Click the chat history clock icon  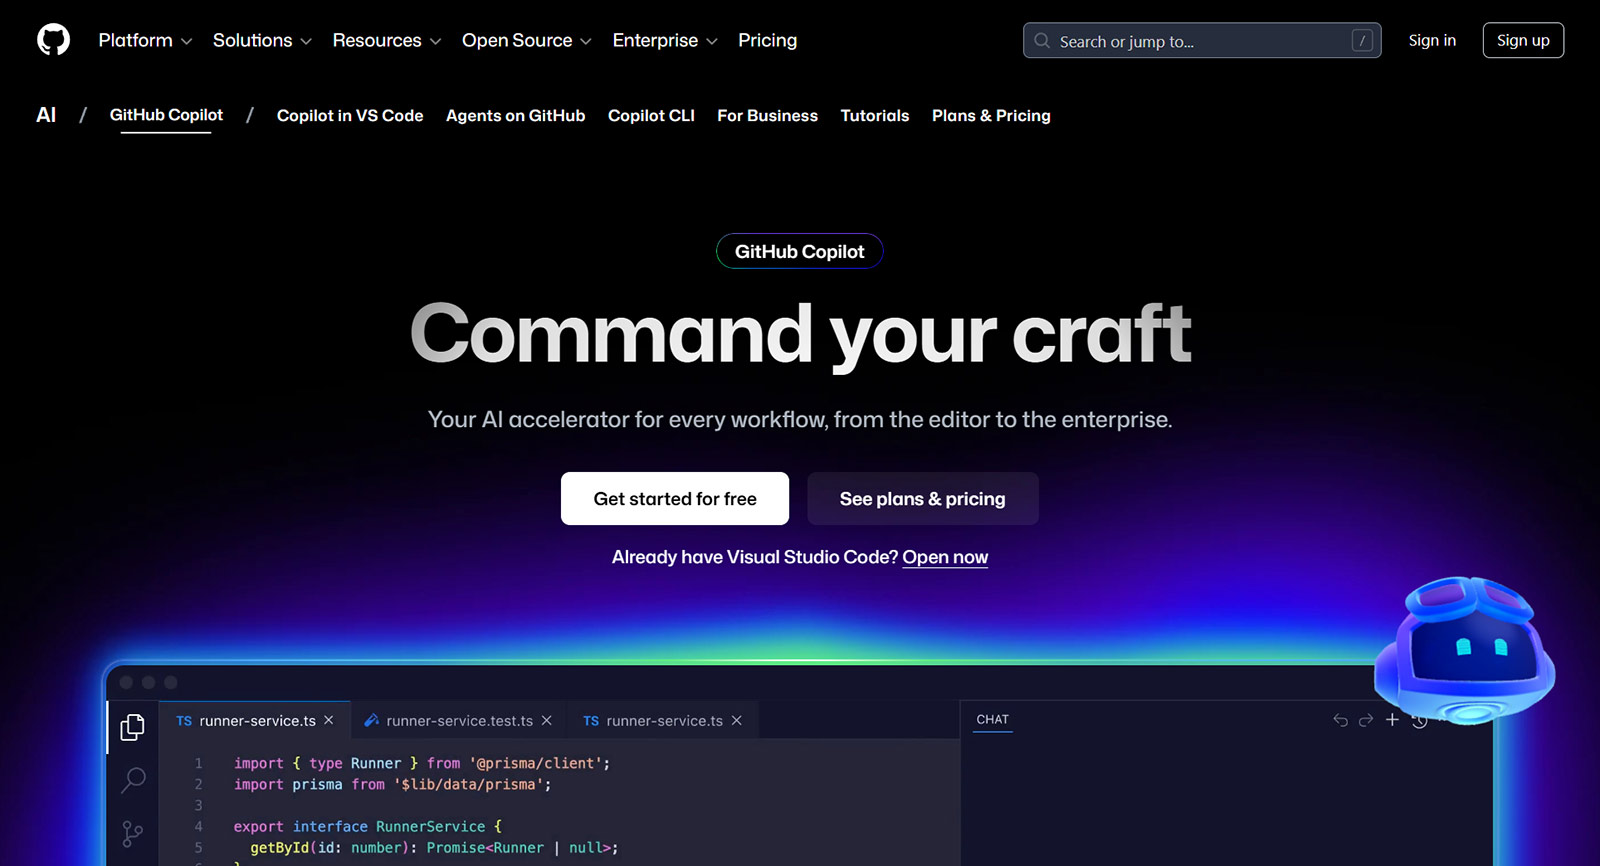coord(1419,720)
